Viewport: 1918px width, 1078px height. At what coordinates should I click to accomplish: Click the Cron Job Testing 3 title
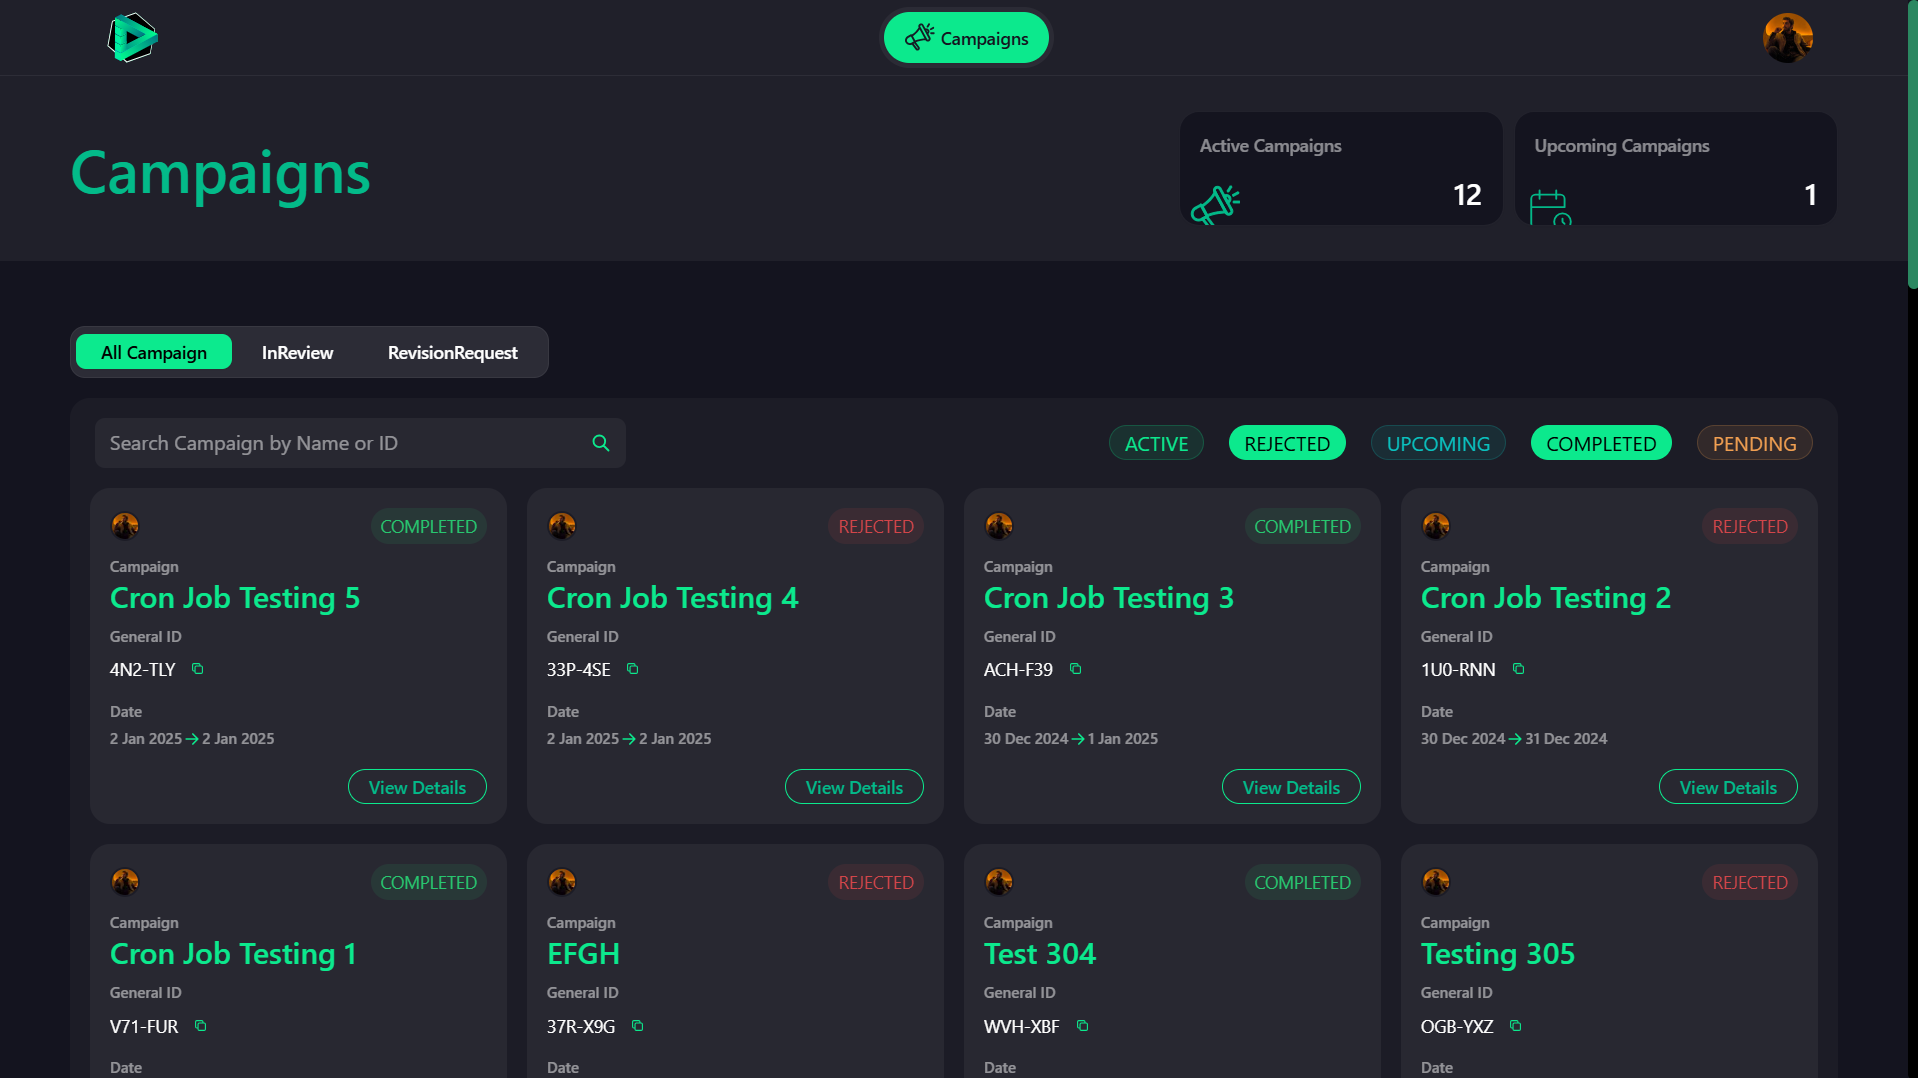[1109, 598]
